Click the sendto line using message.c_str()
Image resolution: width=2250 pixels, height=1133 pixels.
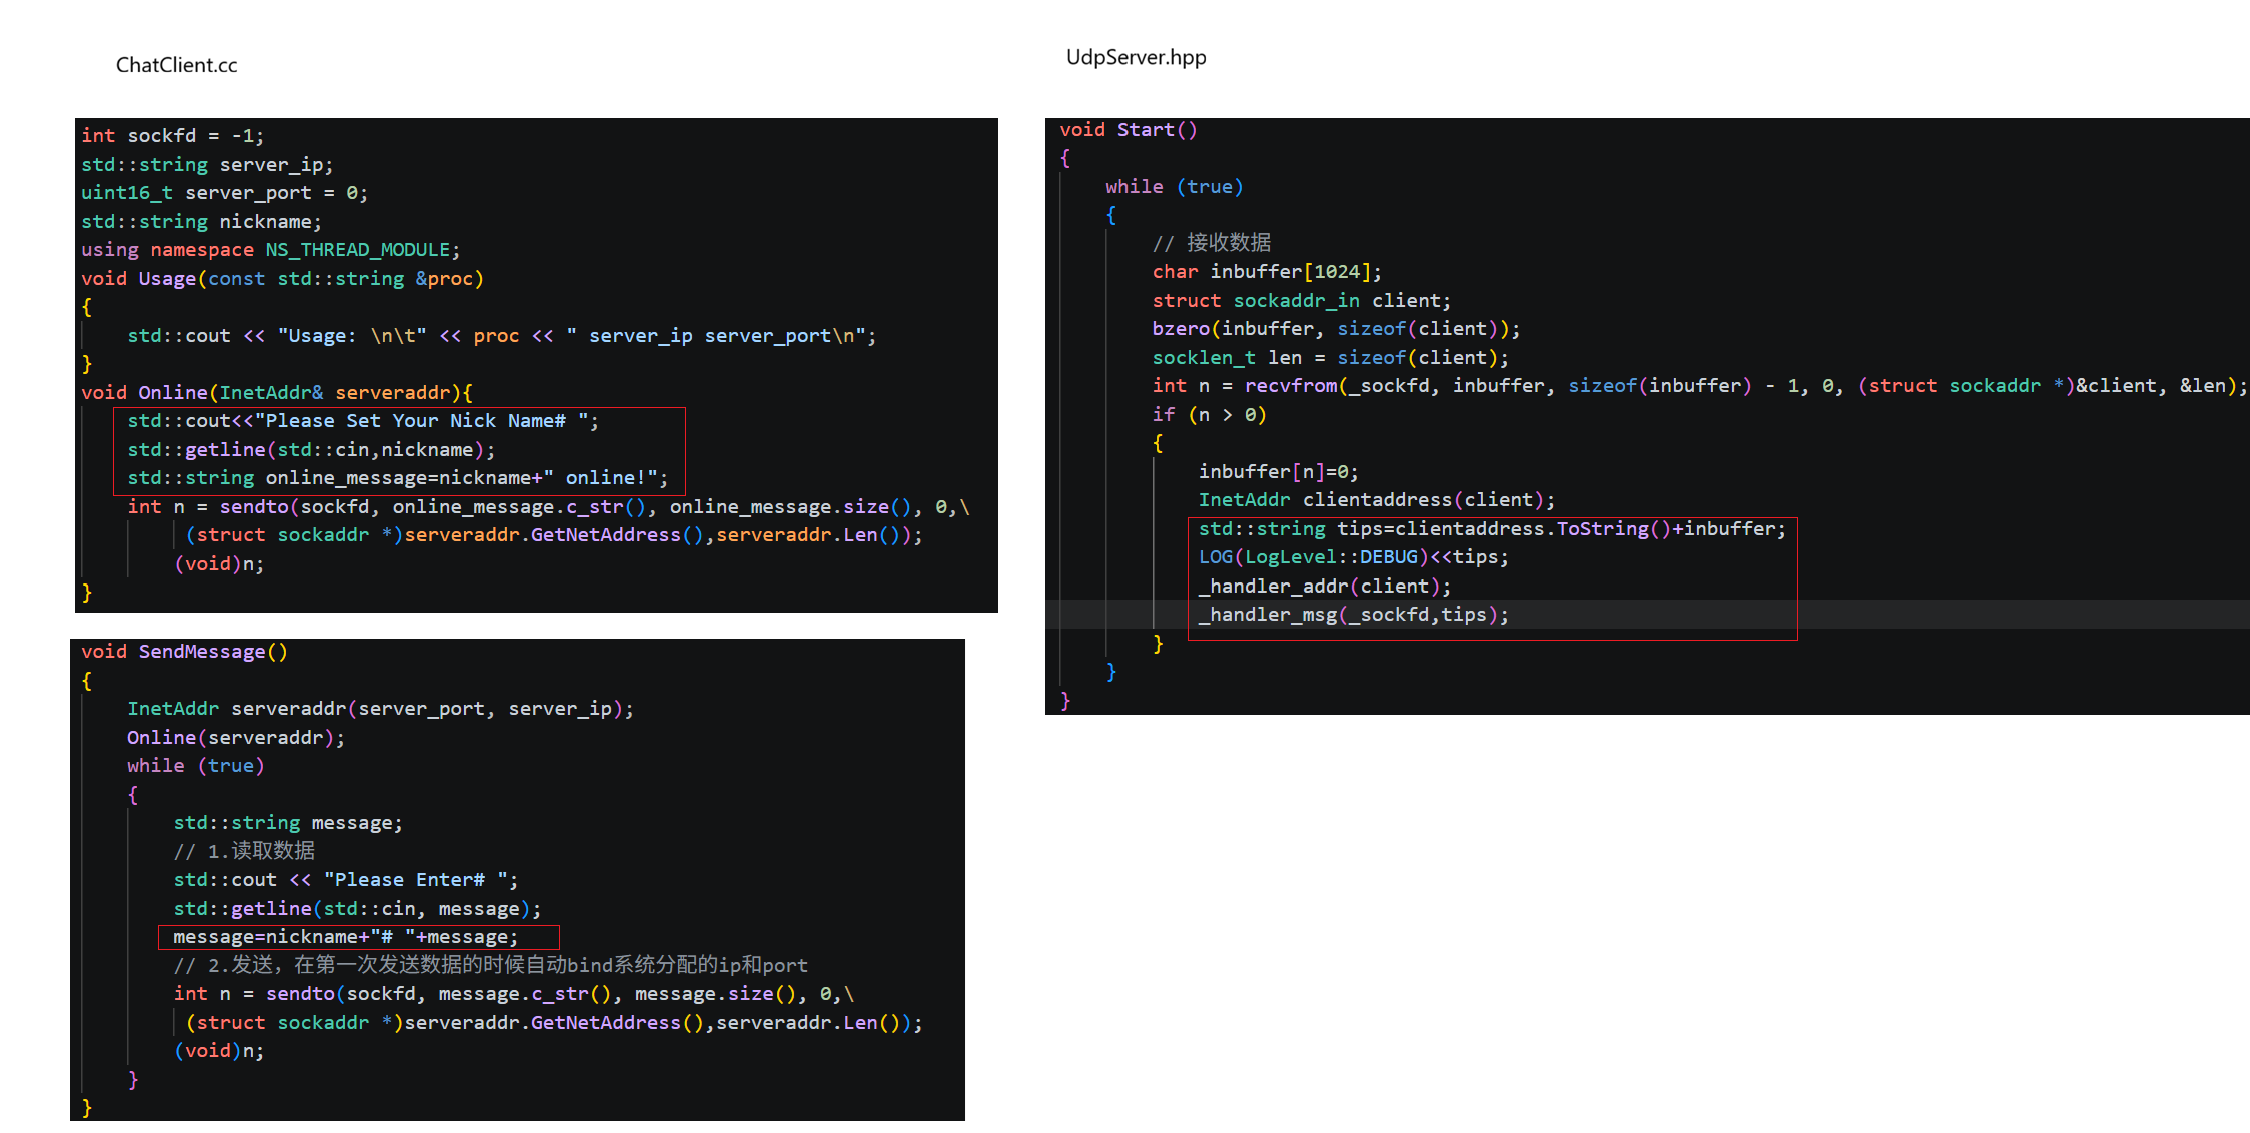[x=514, y=994]
